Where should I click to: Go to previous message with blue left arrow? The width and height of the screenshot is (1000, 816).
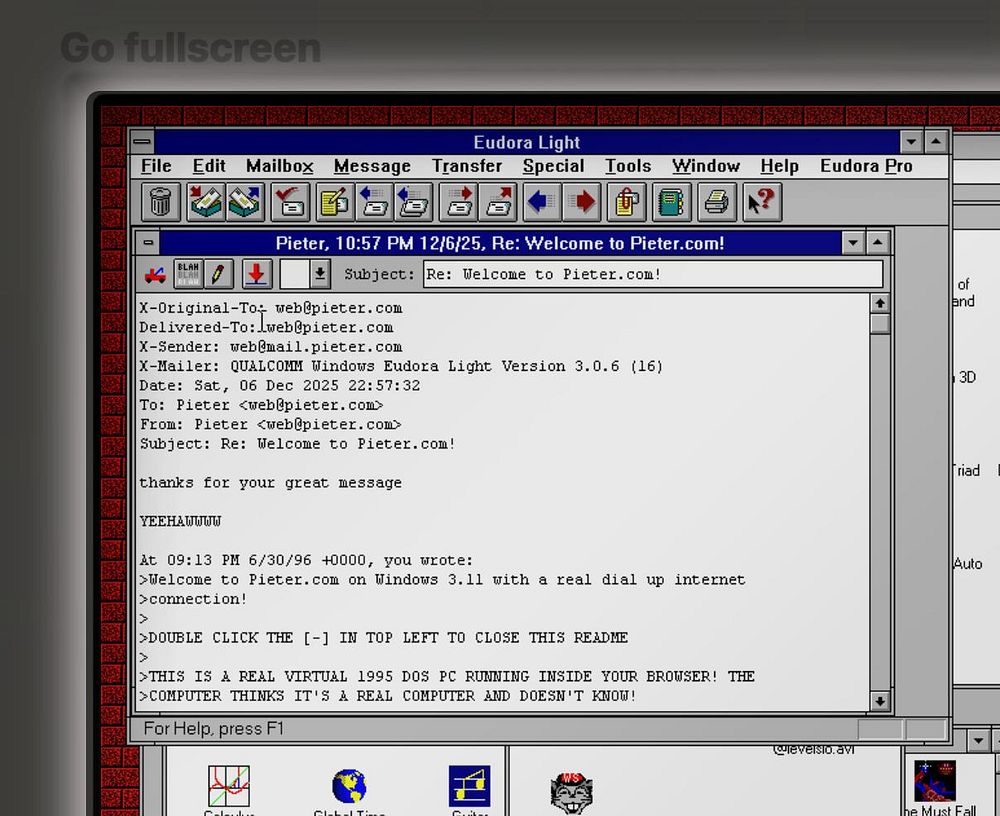pos(542,202)
